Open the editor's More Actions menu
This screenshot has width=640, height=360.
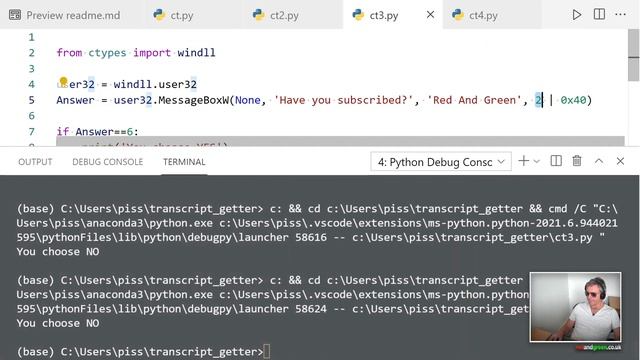point(620,14)
